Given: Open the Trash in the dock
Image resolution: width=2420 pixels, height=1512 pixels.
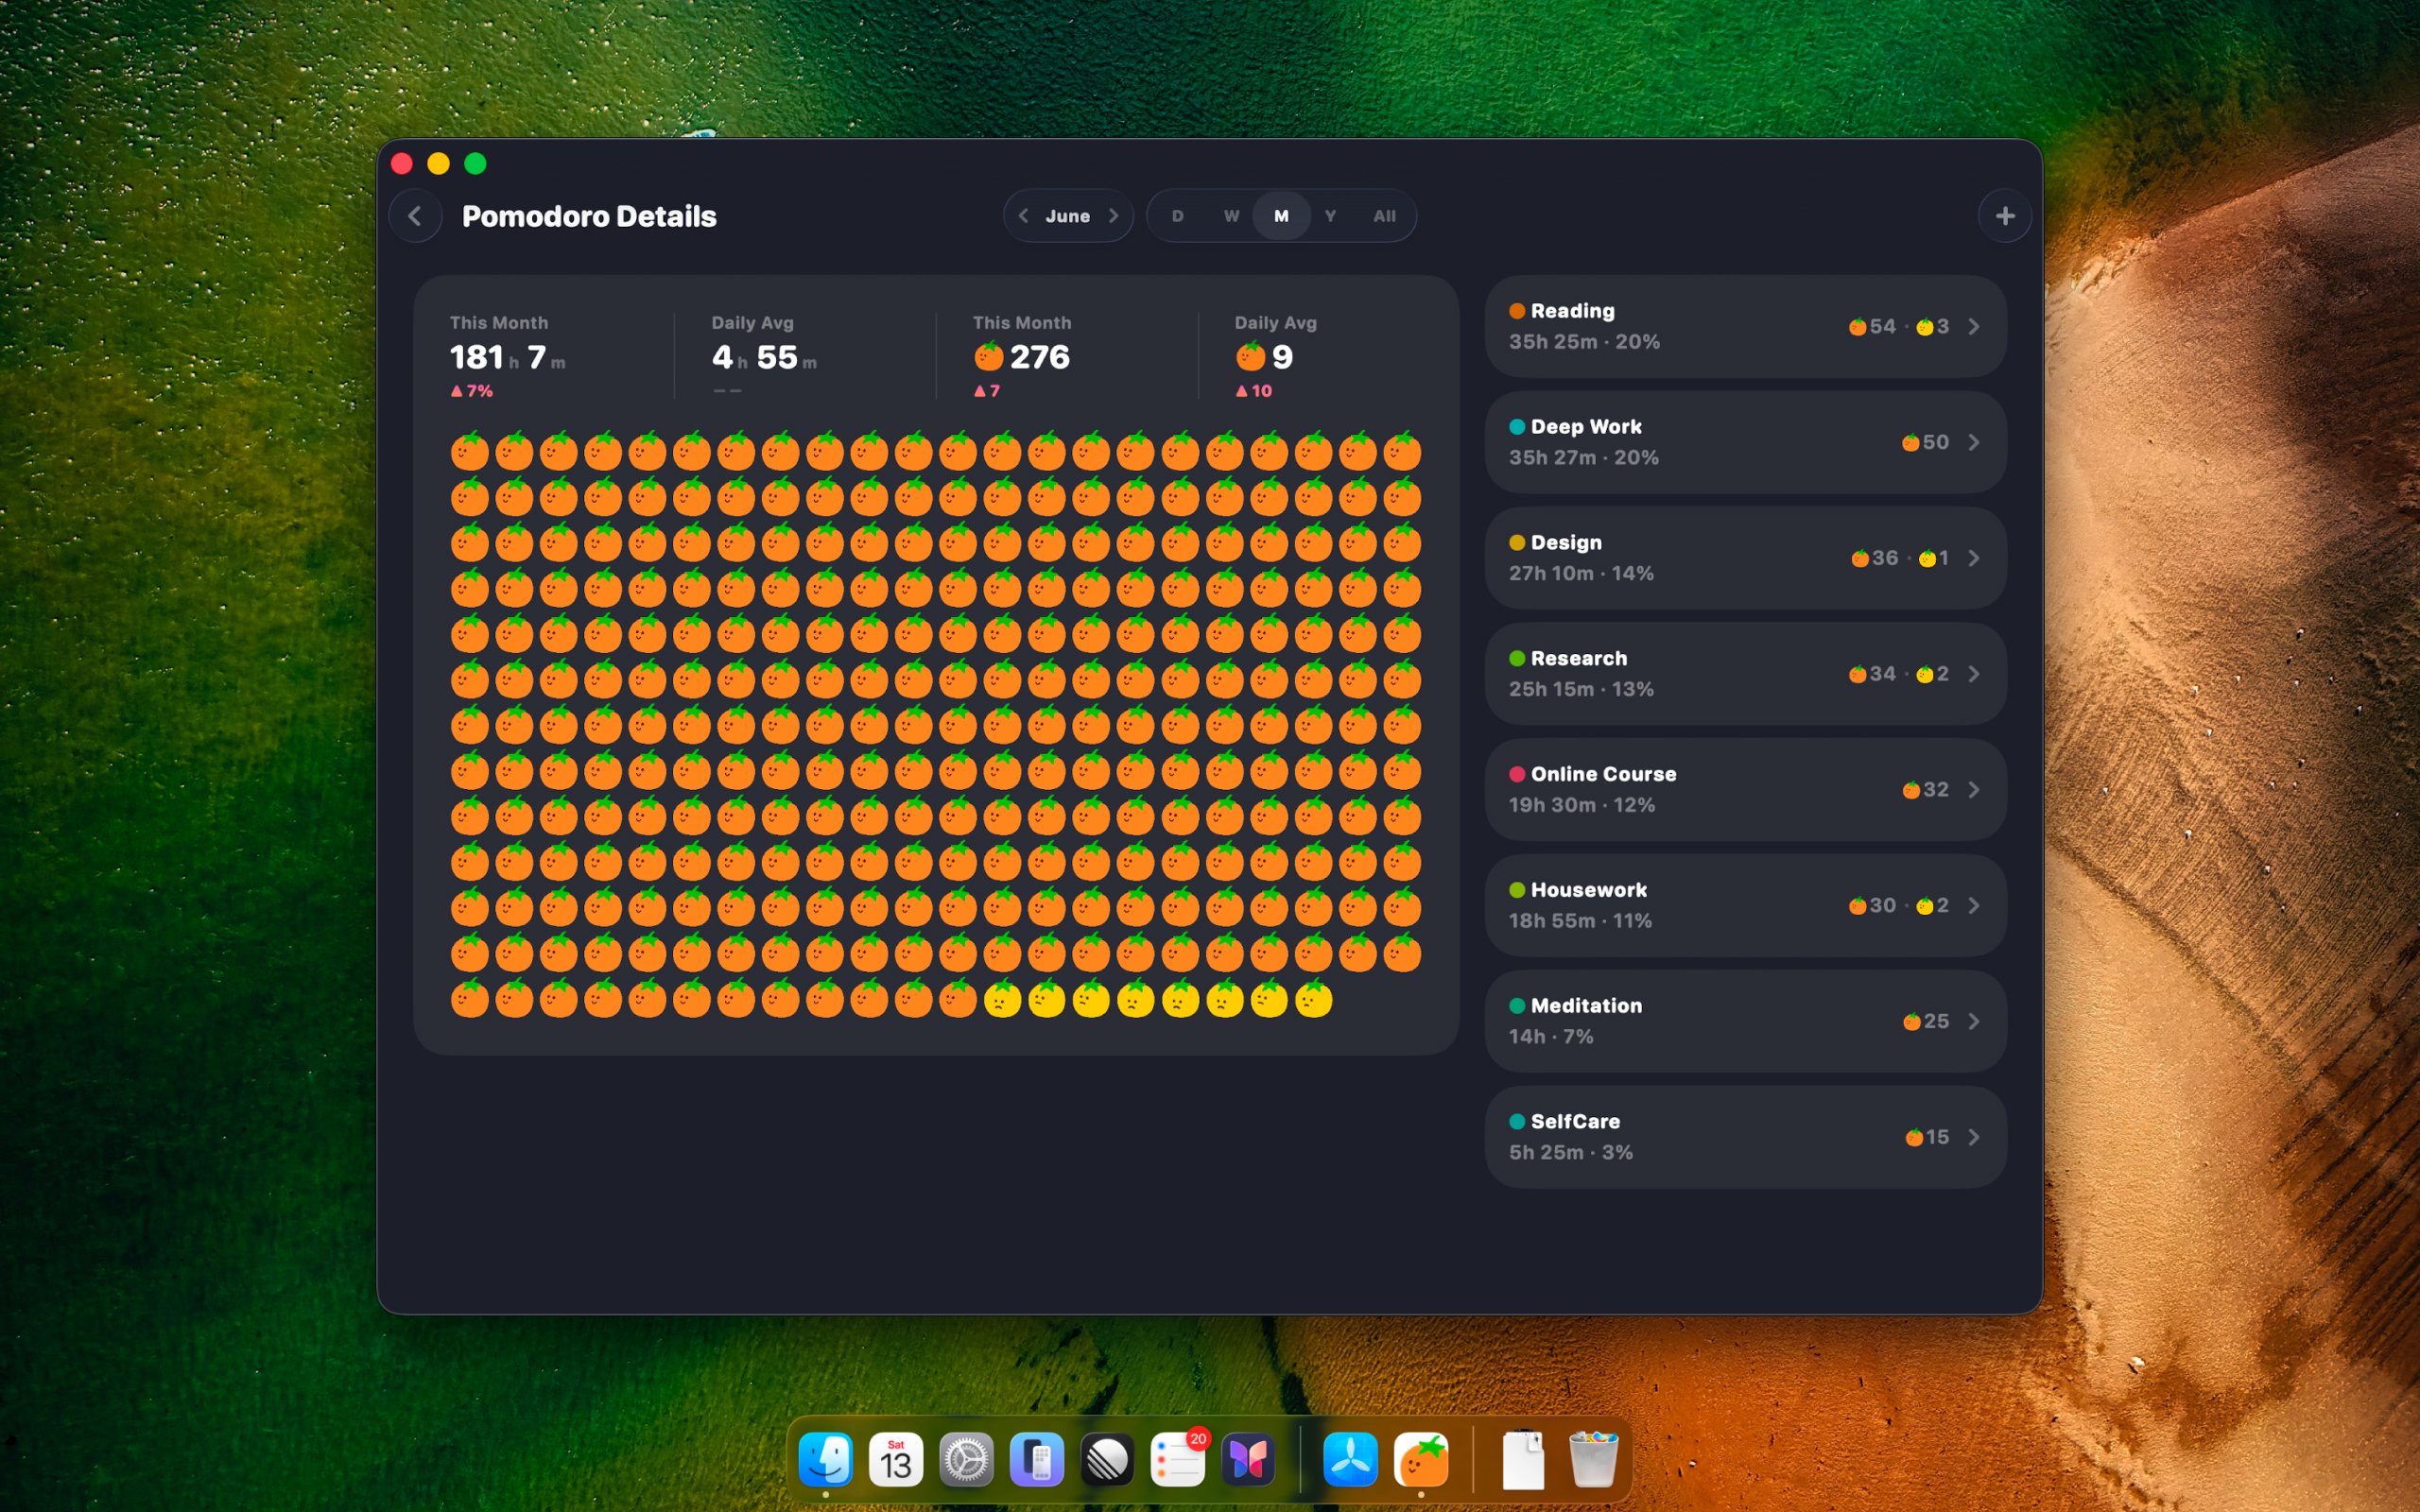Looking at the screenshot, I should (x=1593, y=1460).
